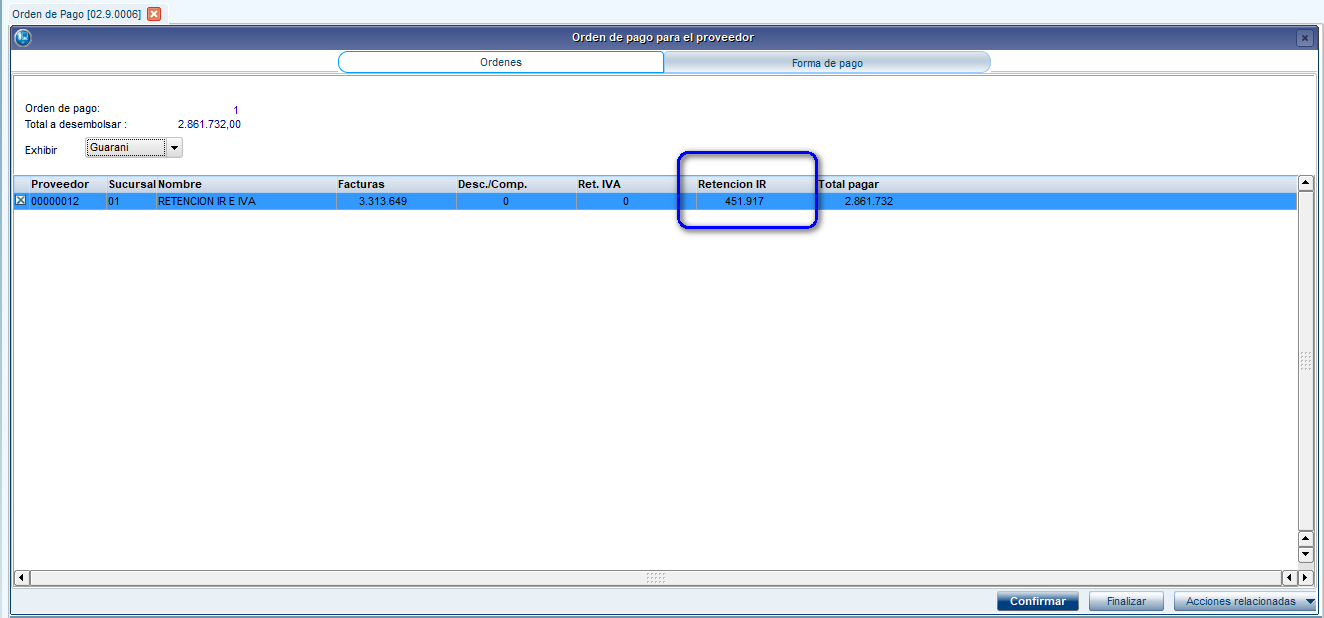Viewport: 1324px width, 618px height.
Task: Click the Retencion IR value 451.917
Action: tap(745, 201)
